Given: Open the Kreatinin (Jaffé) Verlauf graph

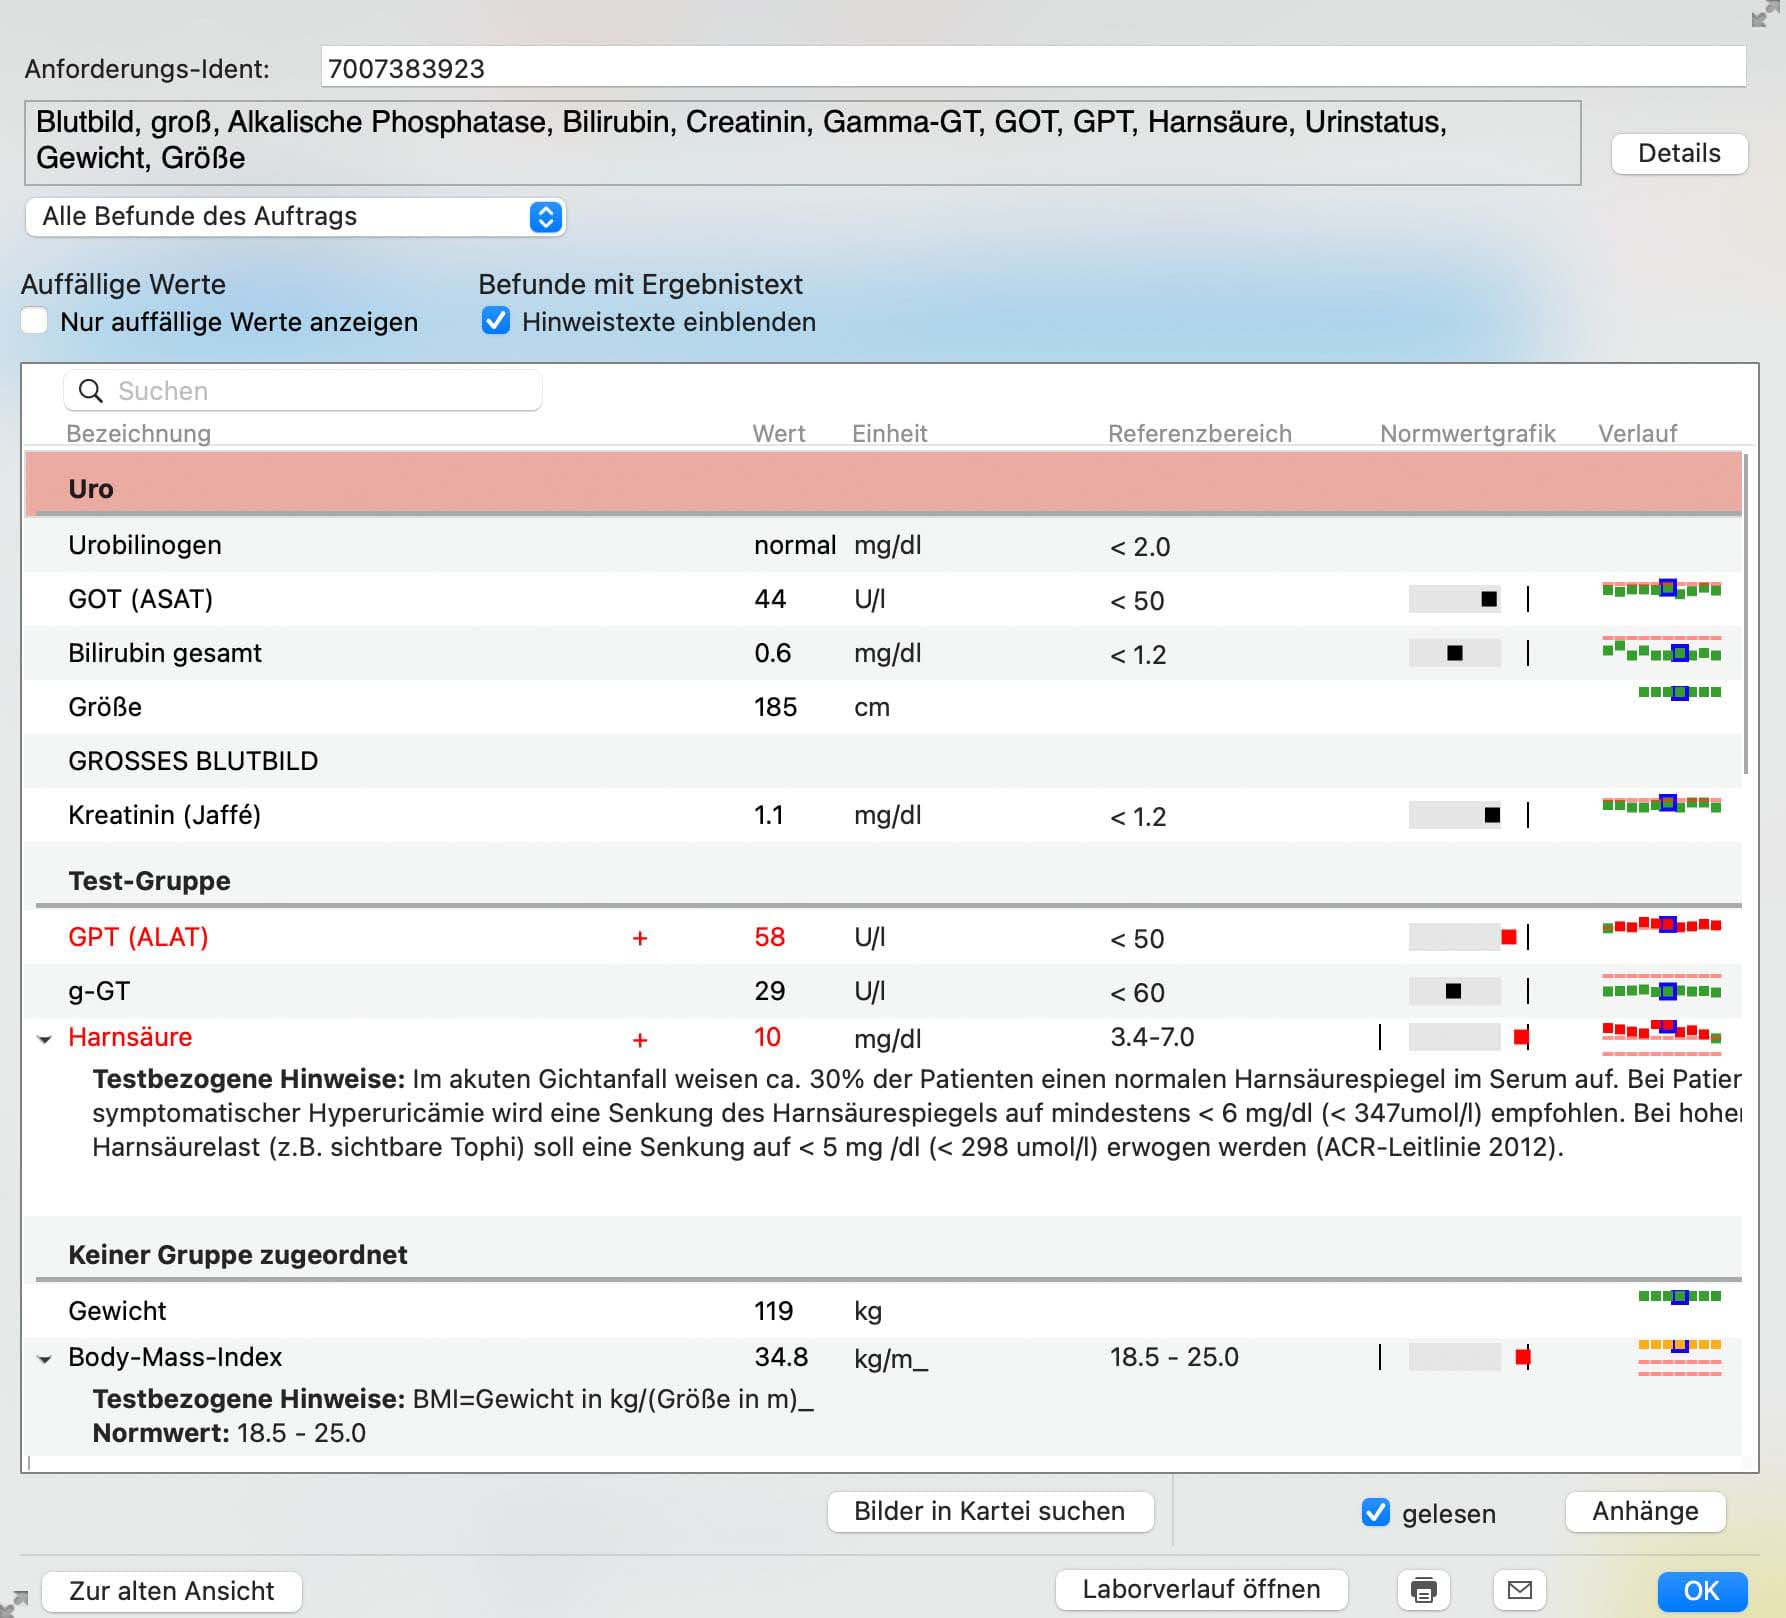Looking at the screenshot, I should point(1662,805).
